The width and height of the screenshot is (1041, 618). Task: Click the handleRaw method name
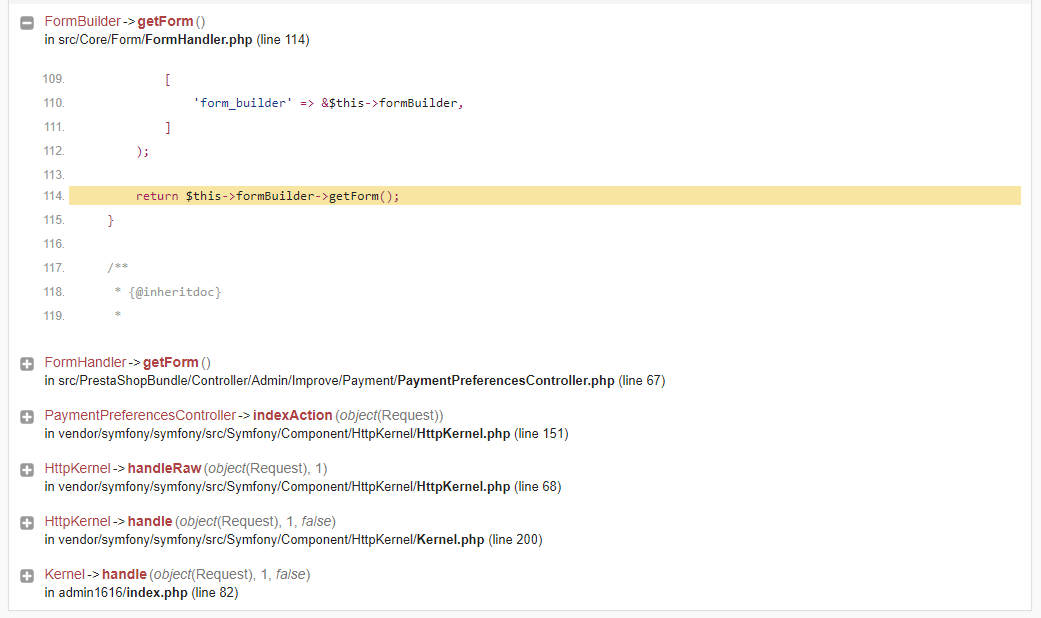(164, 469)
